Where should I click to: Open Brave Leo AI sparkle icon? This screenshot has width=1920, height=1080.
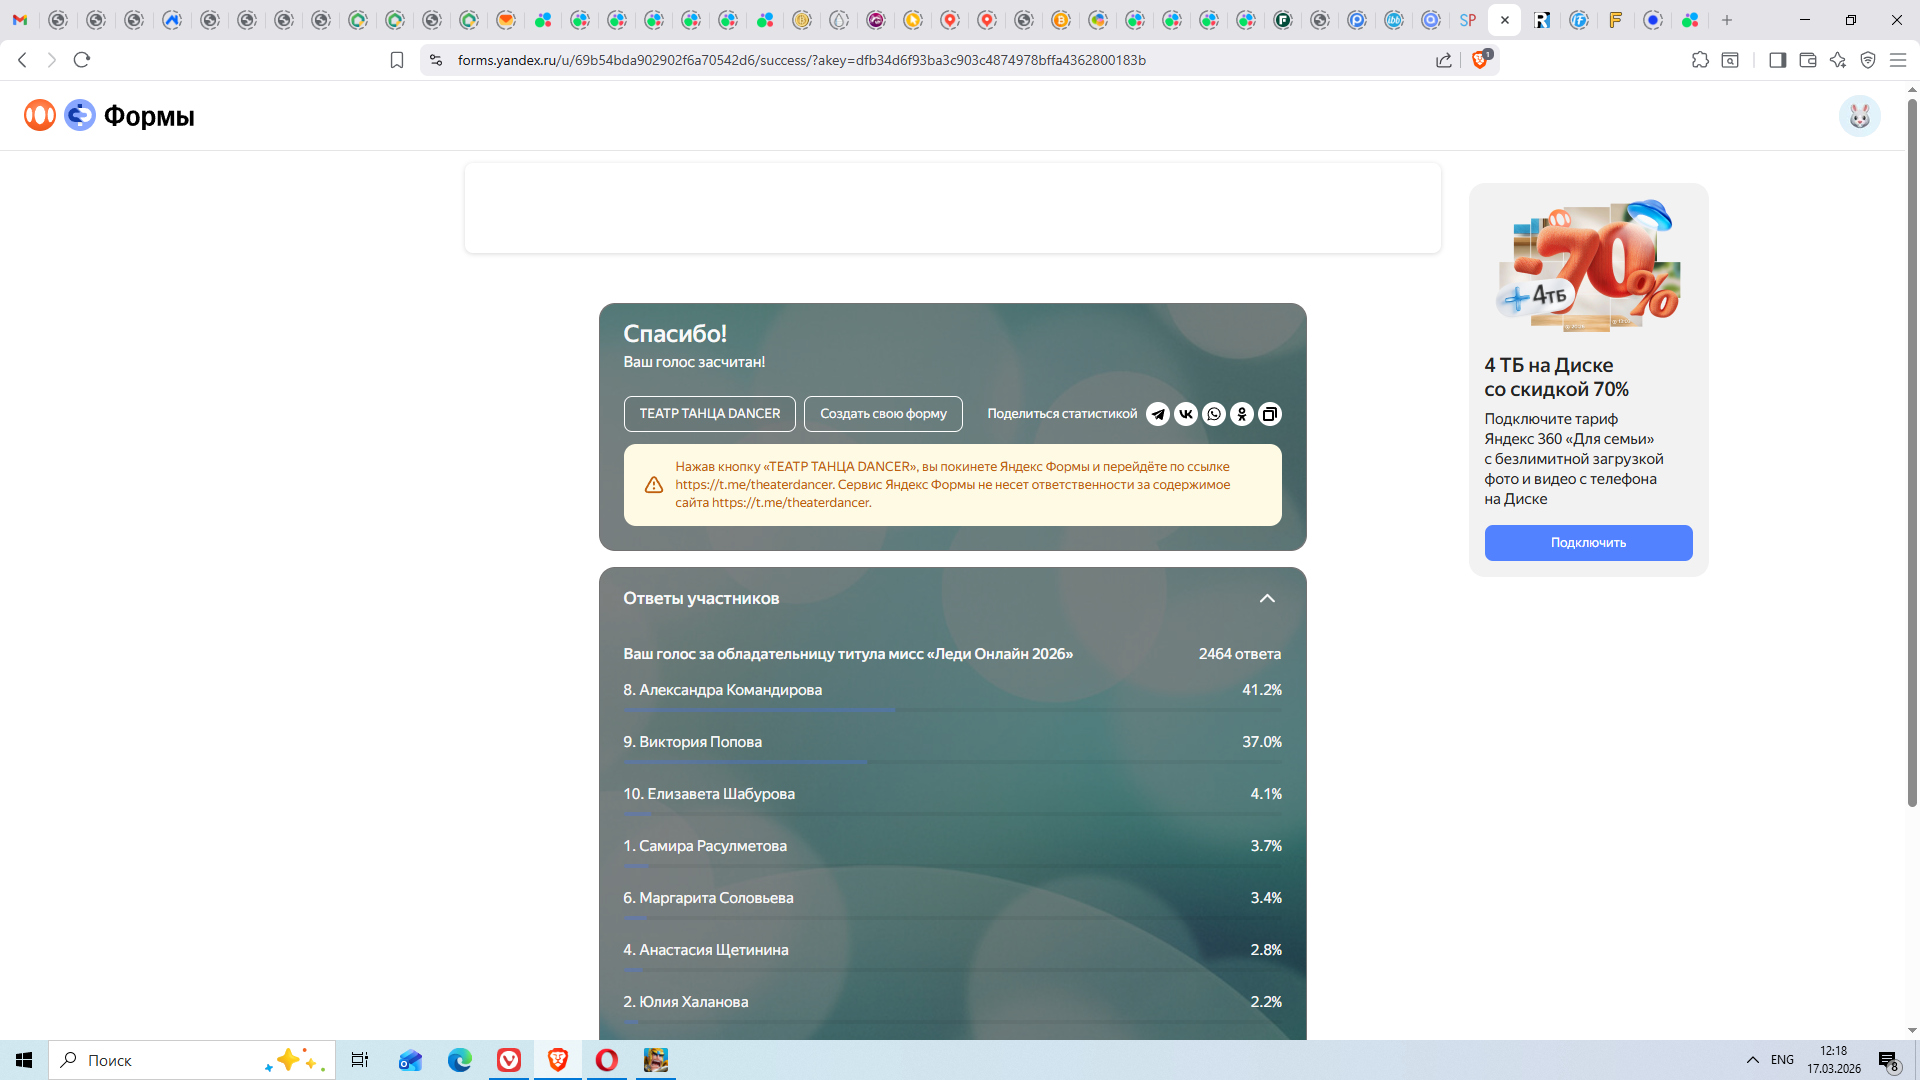(x=1838, y=60)
